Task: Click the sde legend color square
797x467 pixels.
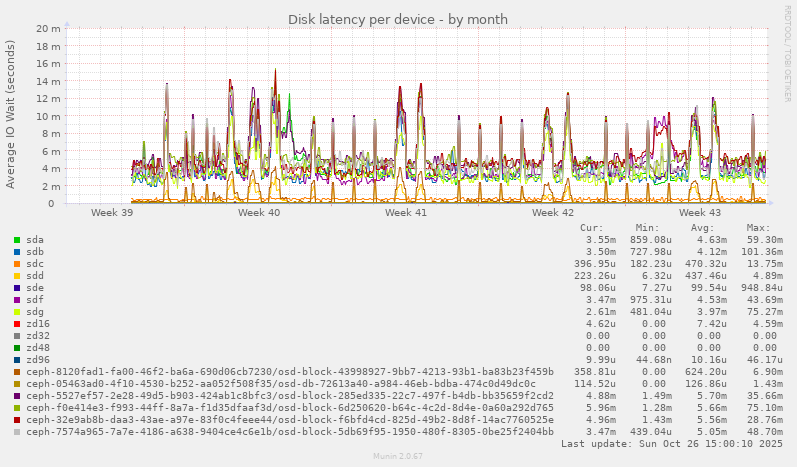Action: click(x=17, y=288)
